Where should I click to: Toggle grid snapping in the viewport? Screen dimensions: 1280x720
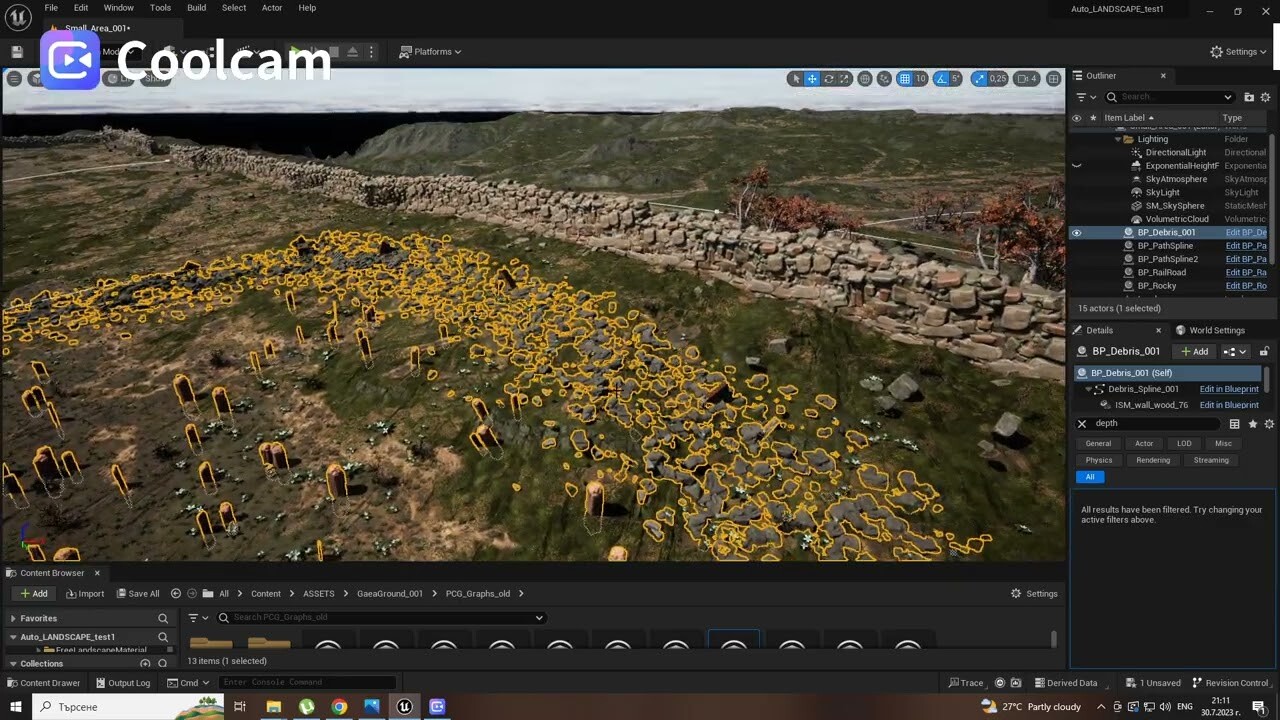pyautogui.click(x=904, y=79)
